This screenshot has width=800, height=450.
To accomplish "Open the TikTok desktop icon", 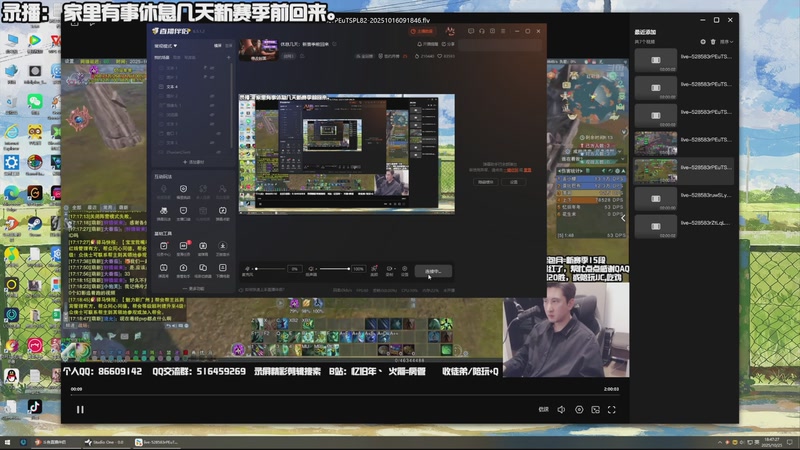I will click(x=35, y=408).
